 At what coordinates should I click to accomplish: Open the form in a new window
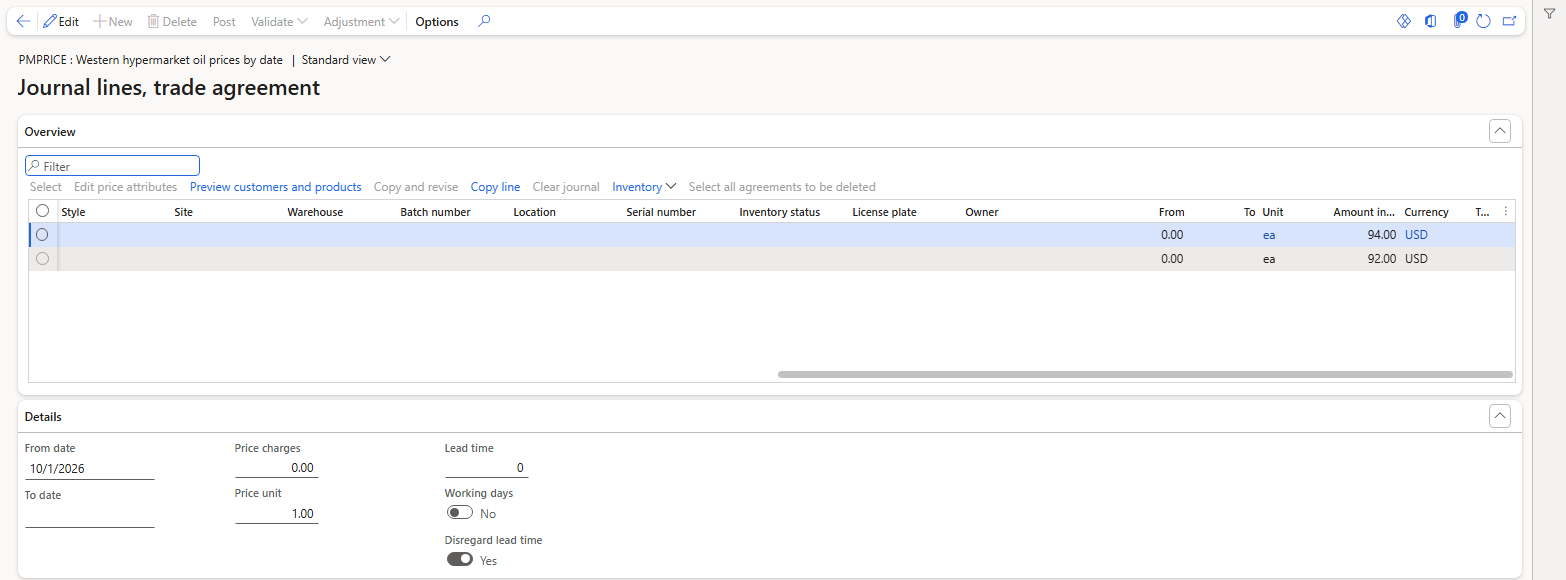tap(1509, 21)
